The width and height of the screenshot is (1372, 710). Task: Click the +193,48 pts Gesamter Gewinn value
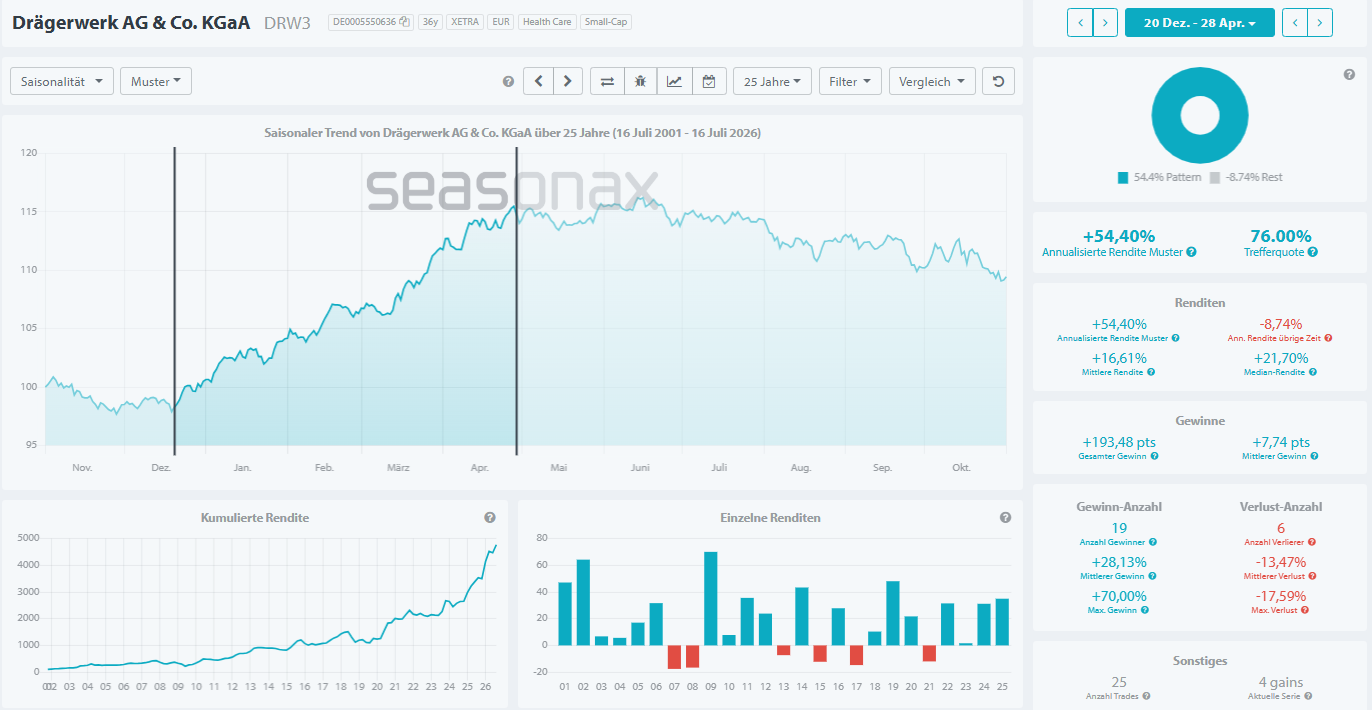pyautogui.click(x=1119, y=442)
